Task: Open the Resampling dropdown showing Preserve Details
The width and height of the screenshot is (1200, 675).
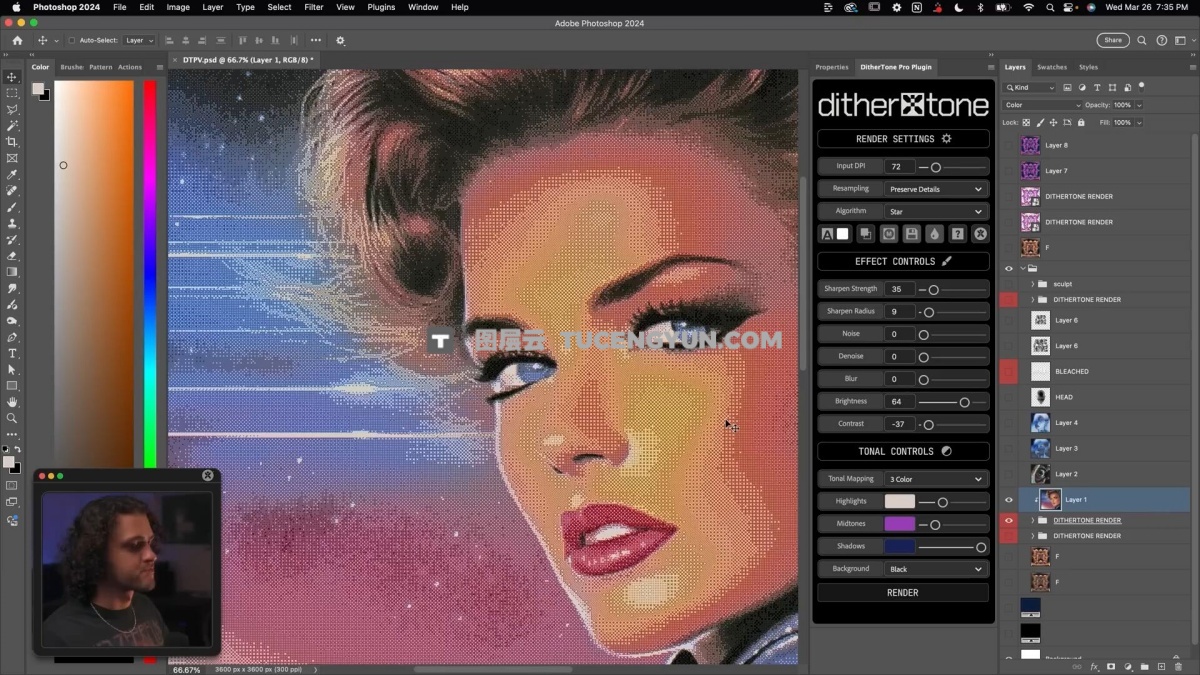Action: click(x=936, y=189)
